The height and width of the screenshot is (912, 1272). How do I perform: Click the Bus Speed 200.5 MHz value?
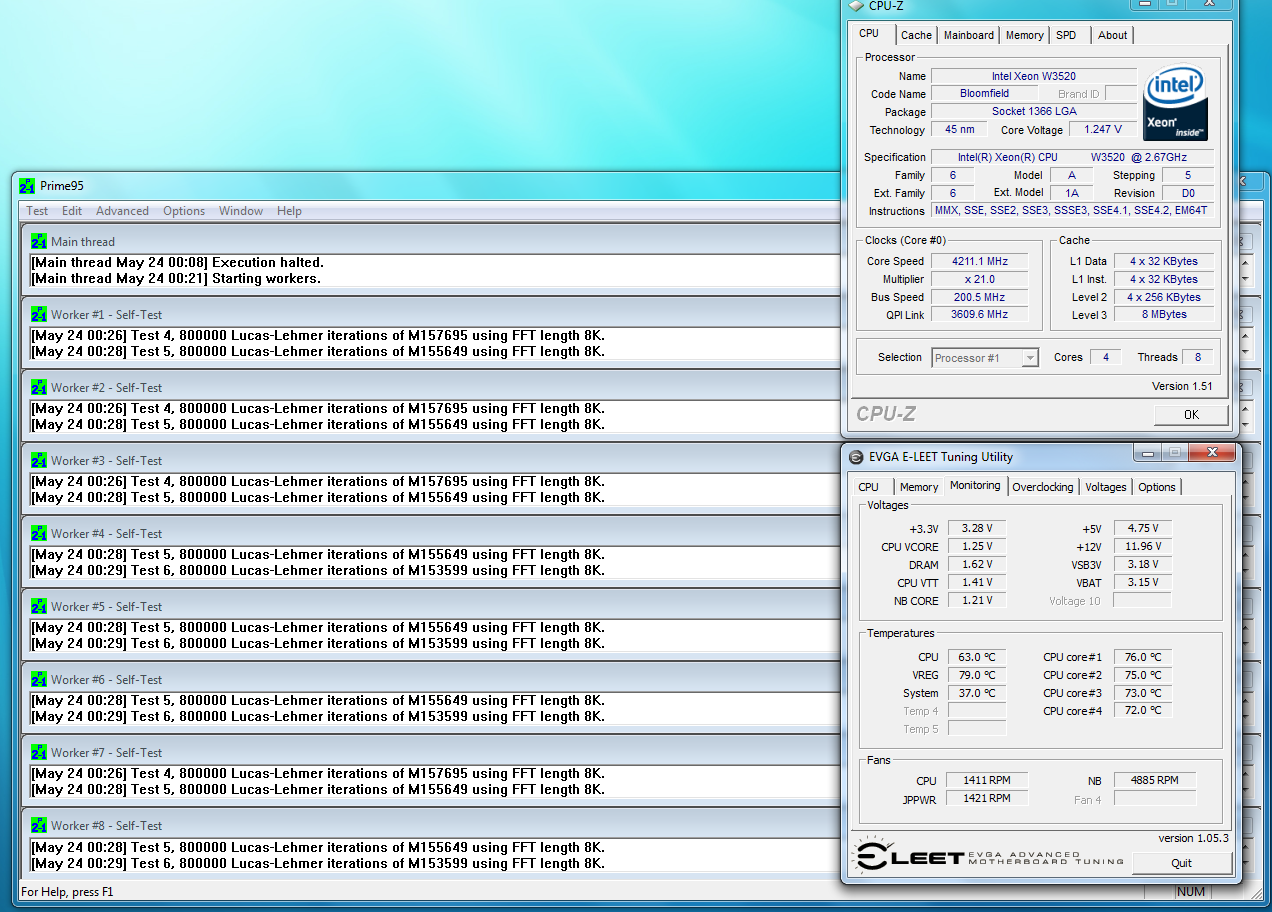tap(982, 297)
